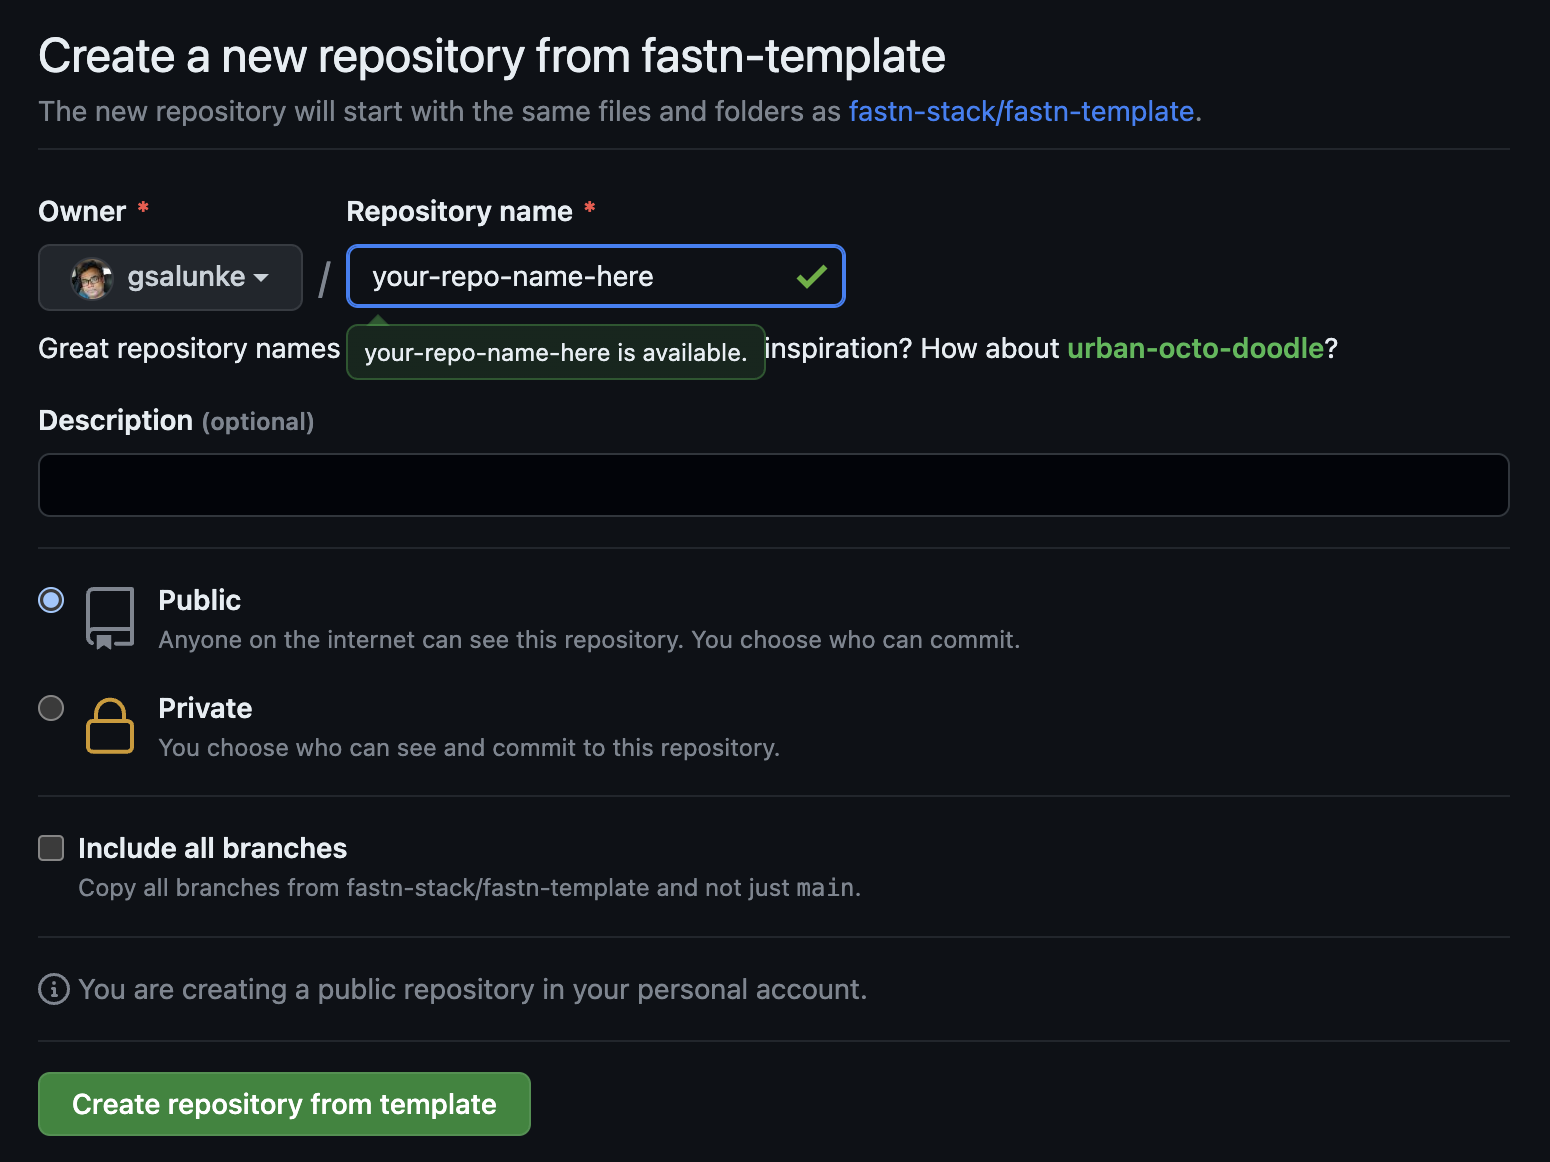Enable the Include all branches checkbox

click(51, 848)
